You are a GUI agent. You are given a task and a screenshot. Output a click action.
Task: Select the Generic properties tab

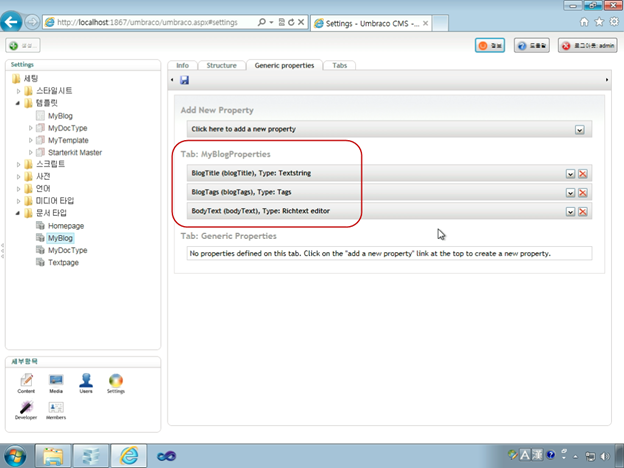(x=284, y=65)
